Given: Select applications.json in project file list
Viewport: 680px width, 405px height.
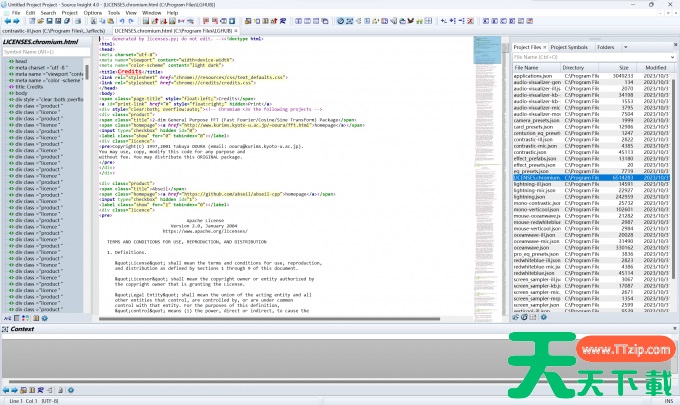Looking at the screenshot, I should click(x=531, y=76).
